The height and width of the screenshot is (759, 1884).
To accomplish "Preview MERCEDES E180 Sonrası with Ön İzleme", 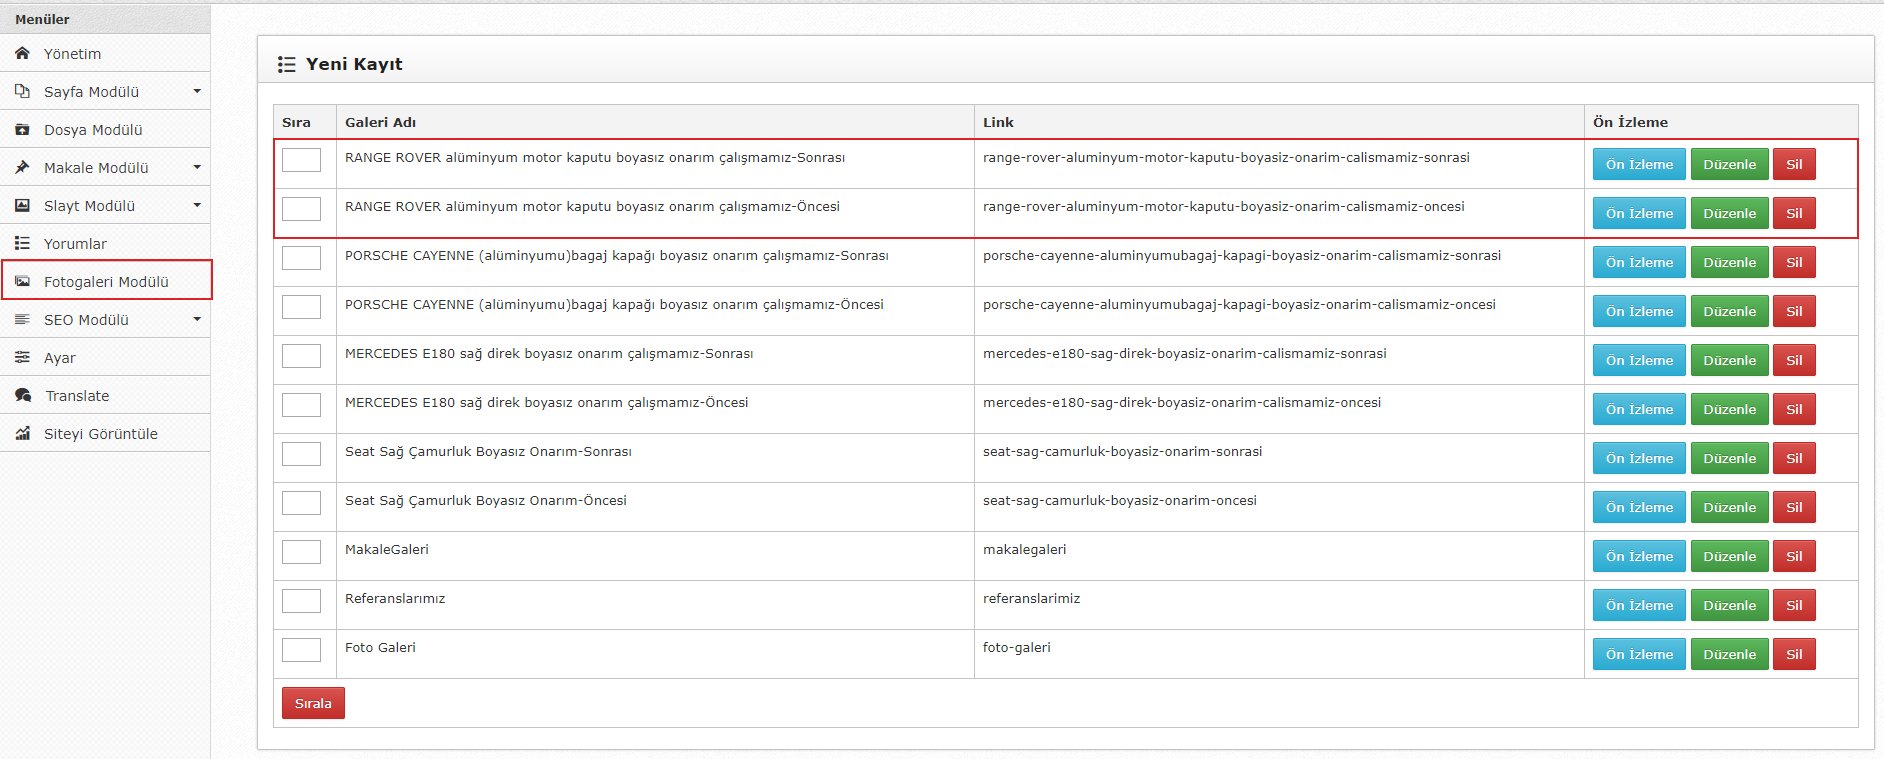I will tap(1639, 360).
